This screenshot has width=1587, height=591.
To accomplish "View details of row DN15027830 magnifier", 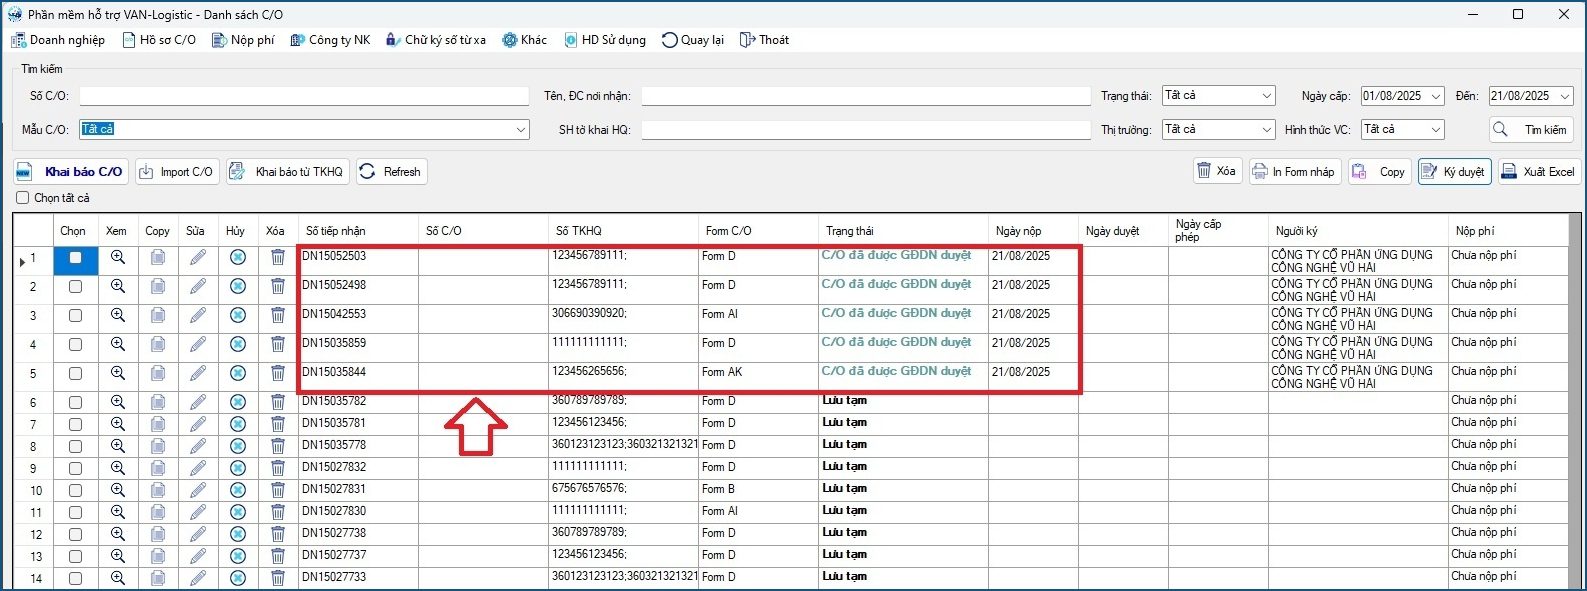I will coord(118,513).
